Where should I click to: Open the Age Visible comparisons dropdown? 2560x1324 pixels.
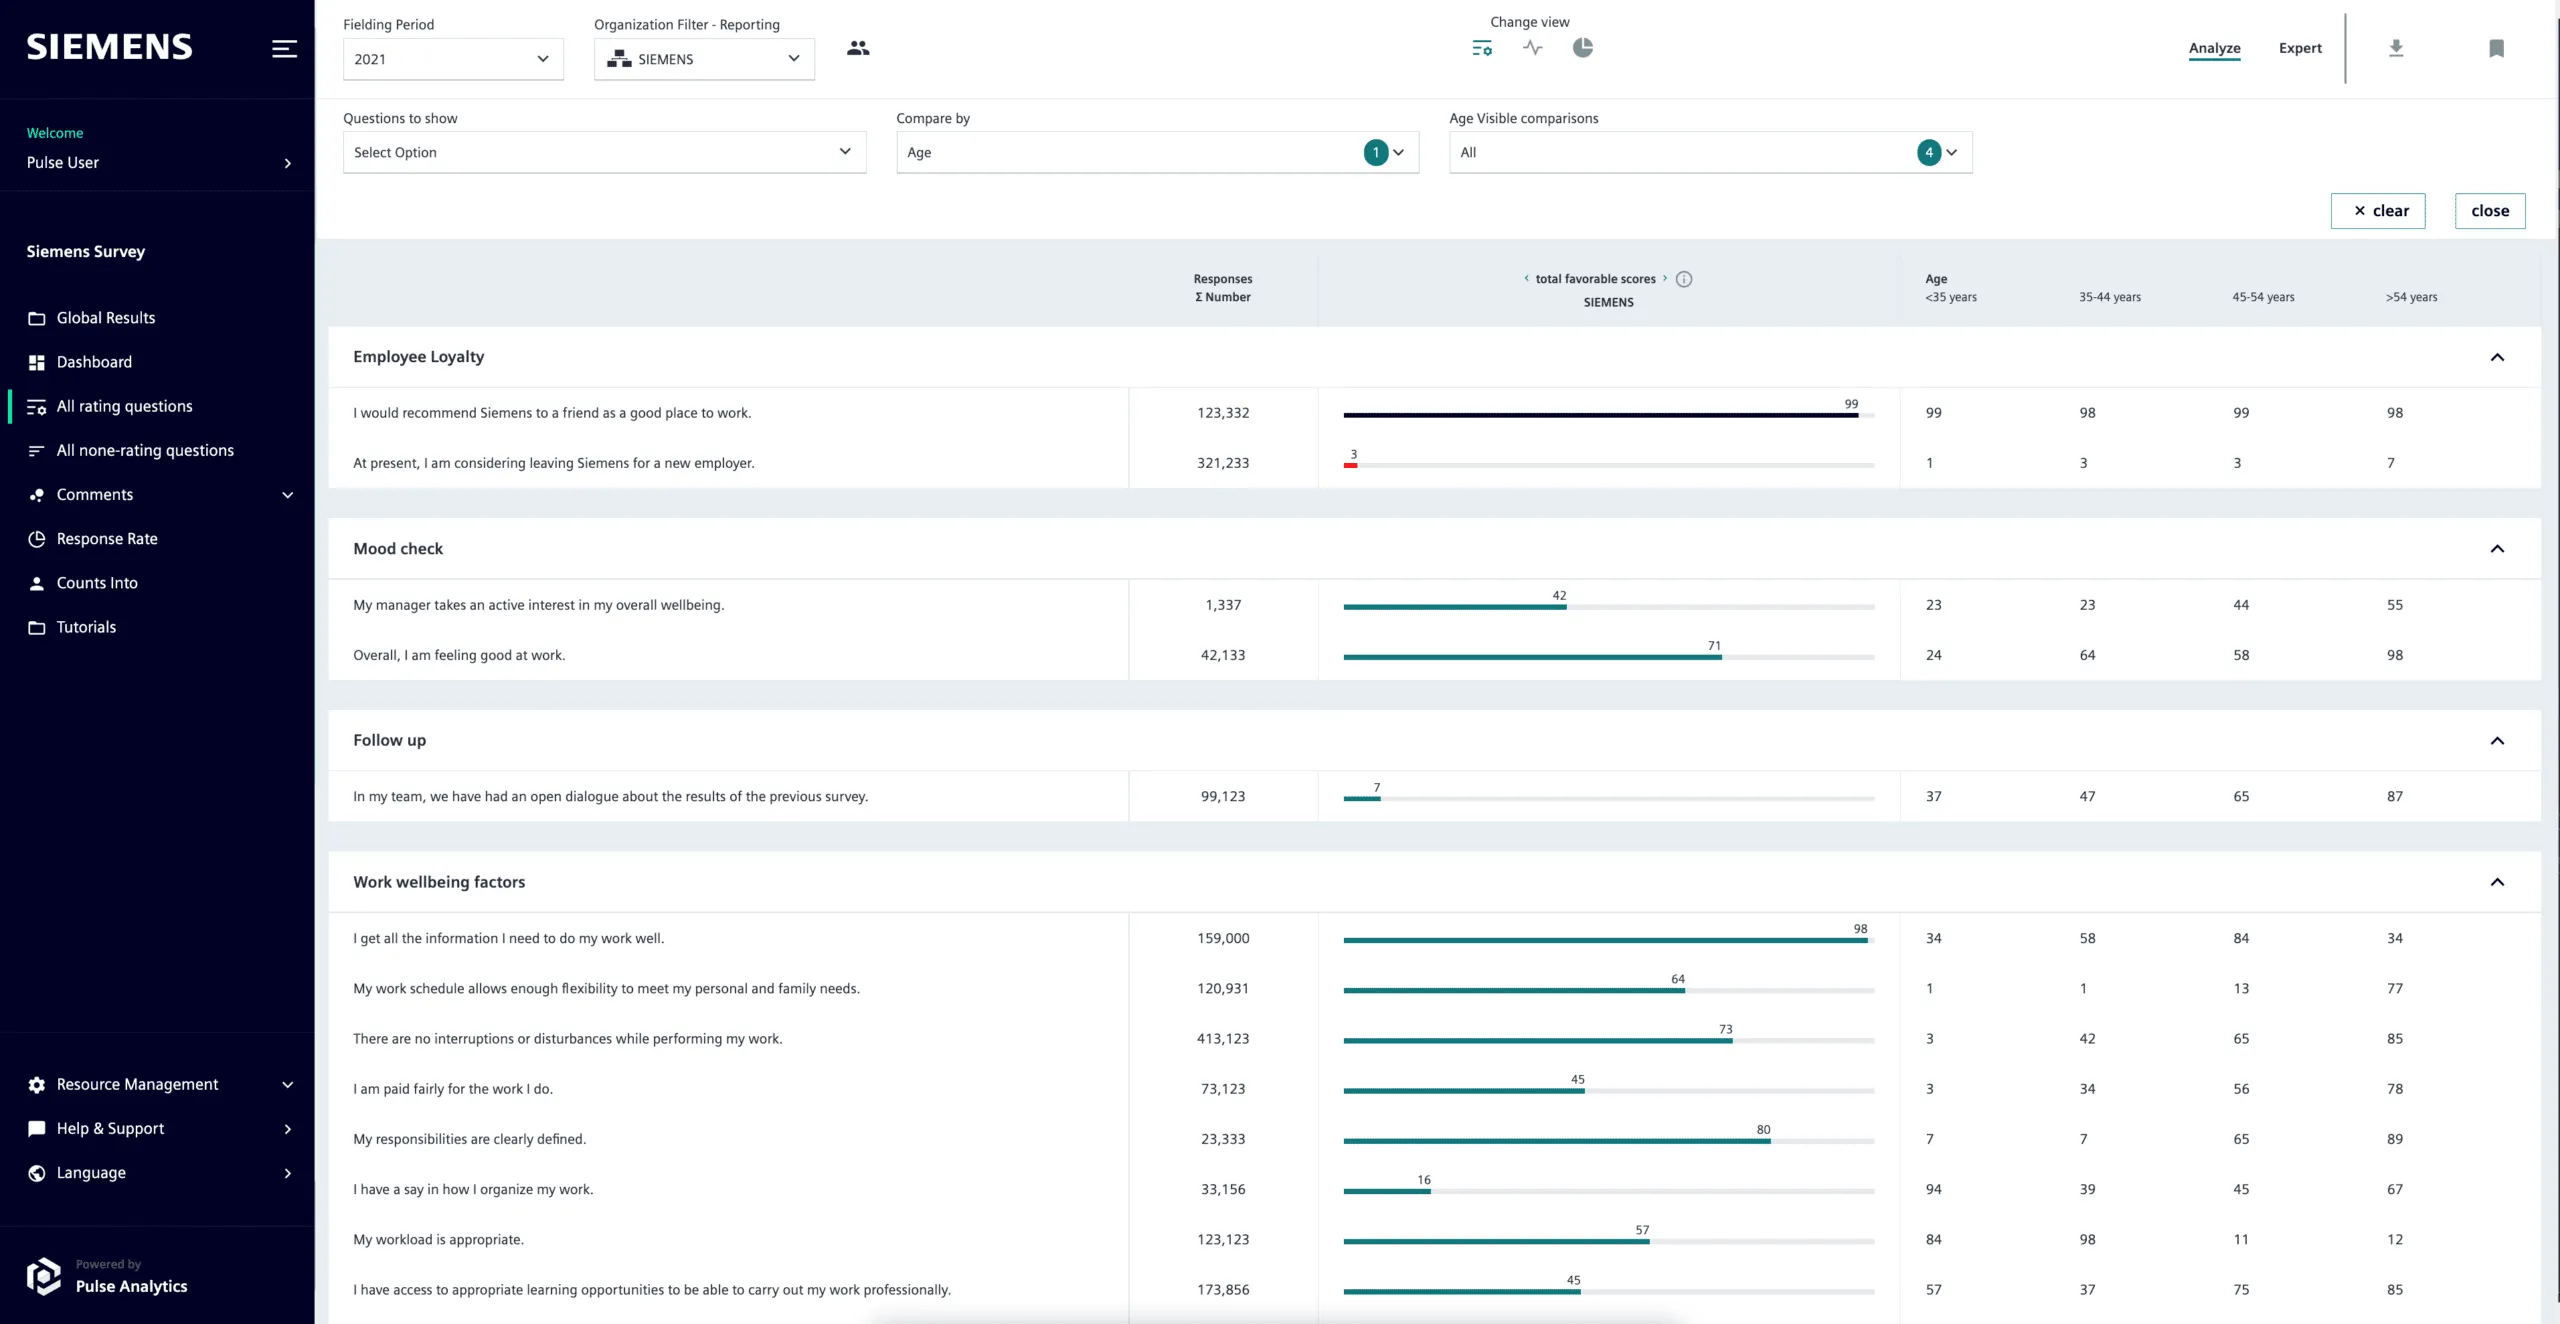click(x=1710, y=152)
